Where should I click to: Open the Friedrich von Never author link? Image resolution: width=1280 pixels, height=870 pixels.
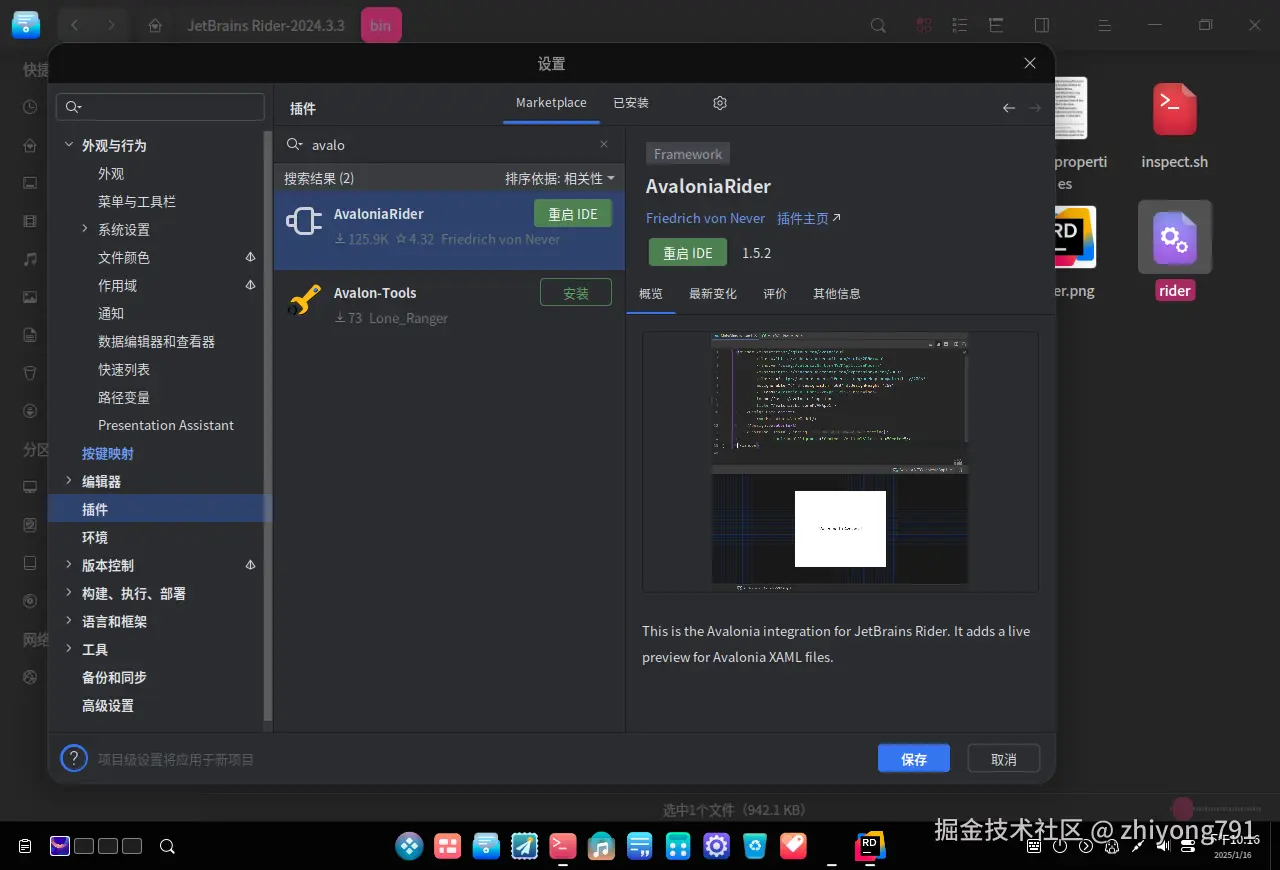pos(705,218)
